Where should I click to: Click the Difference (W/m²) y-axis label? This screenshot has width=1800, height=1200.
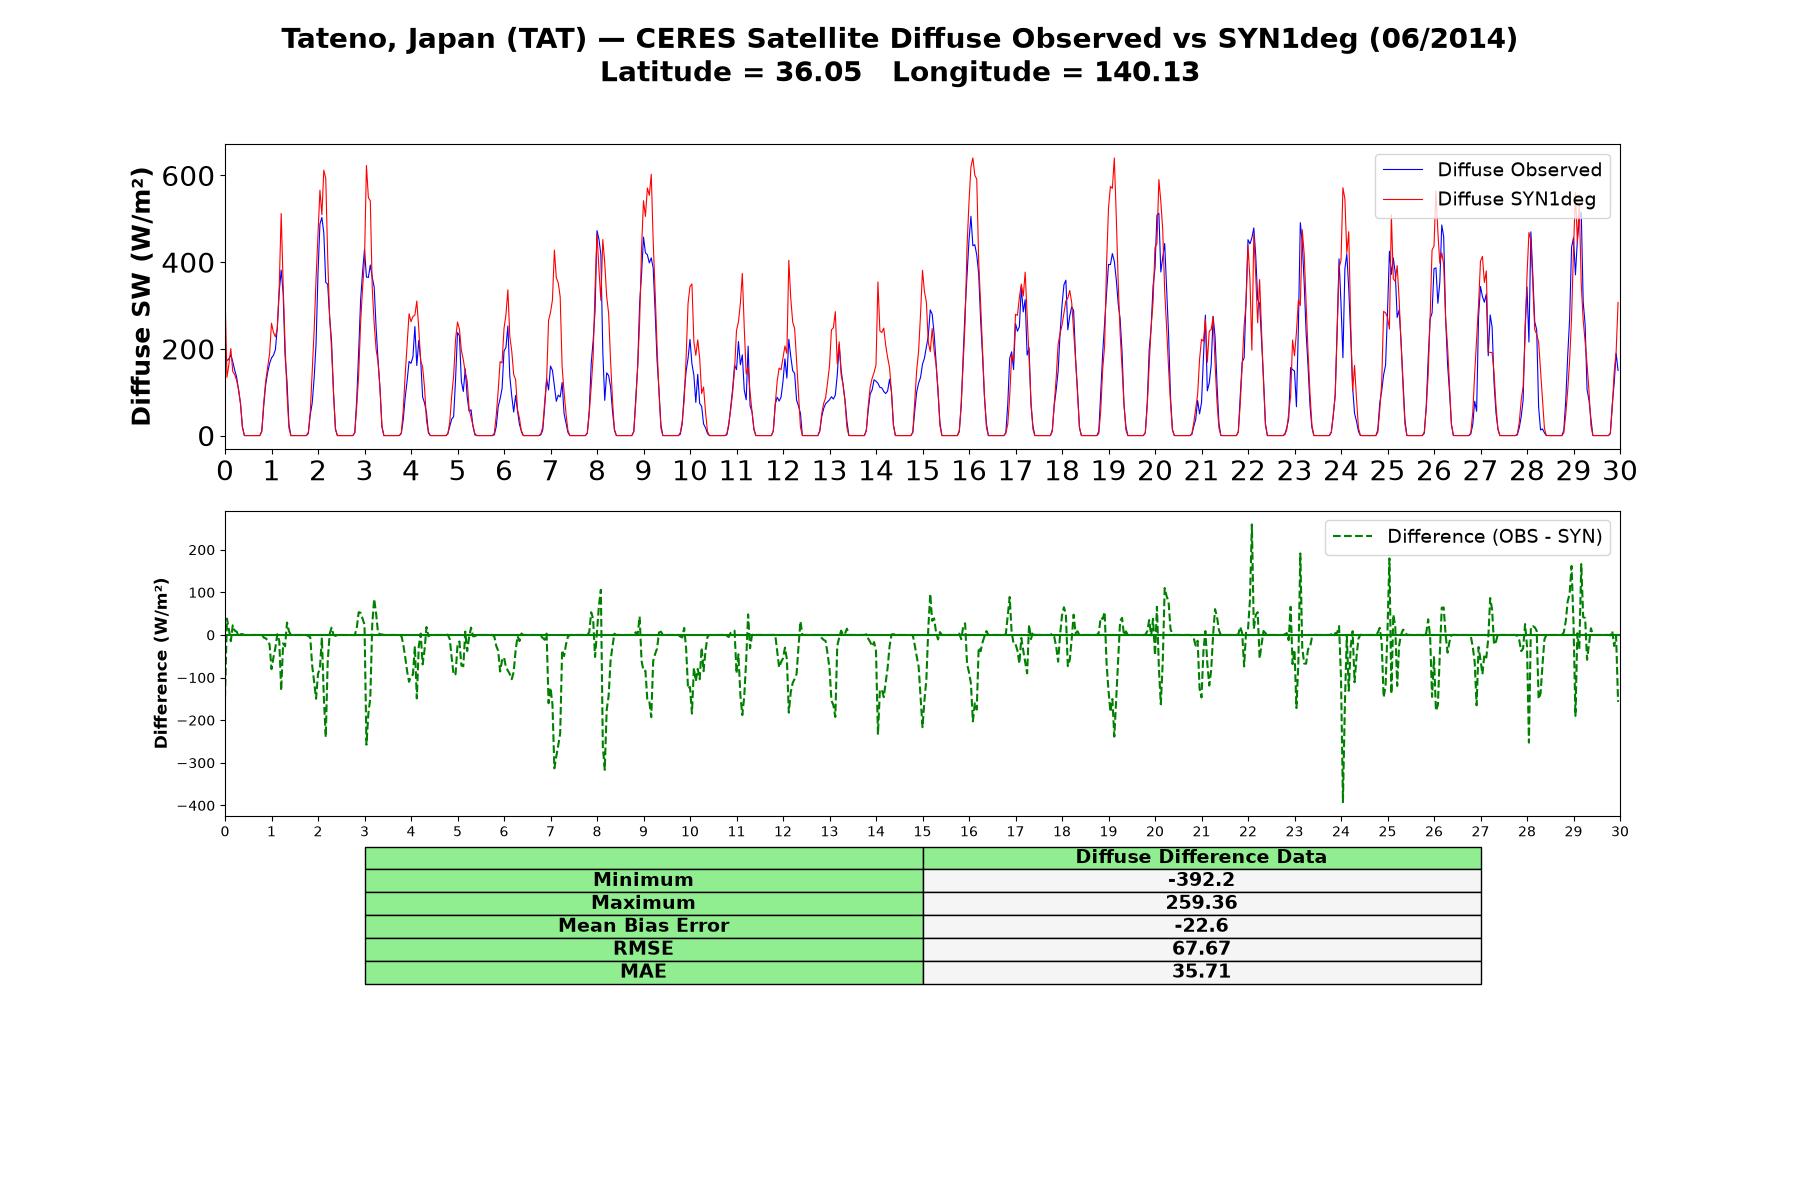click(161, 663)
